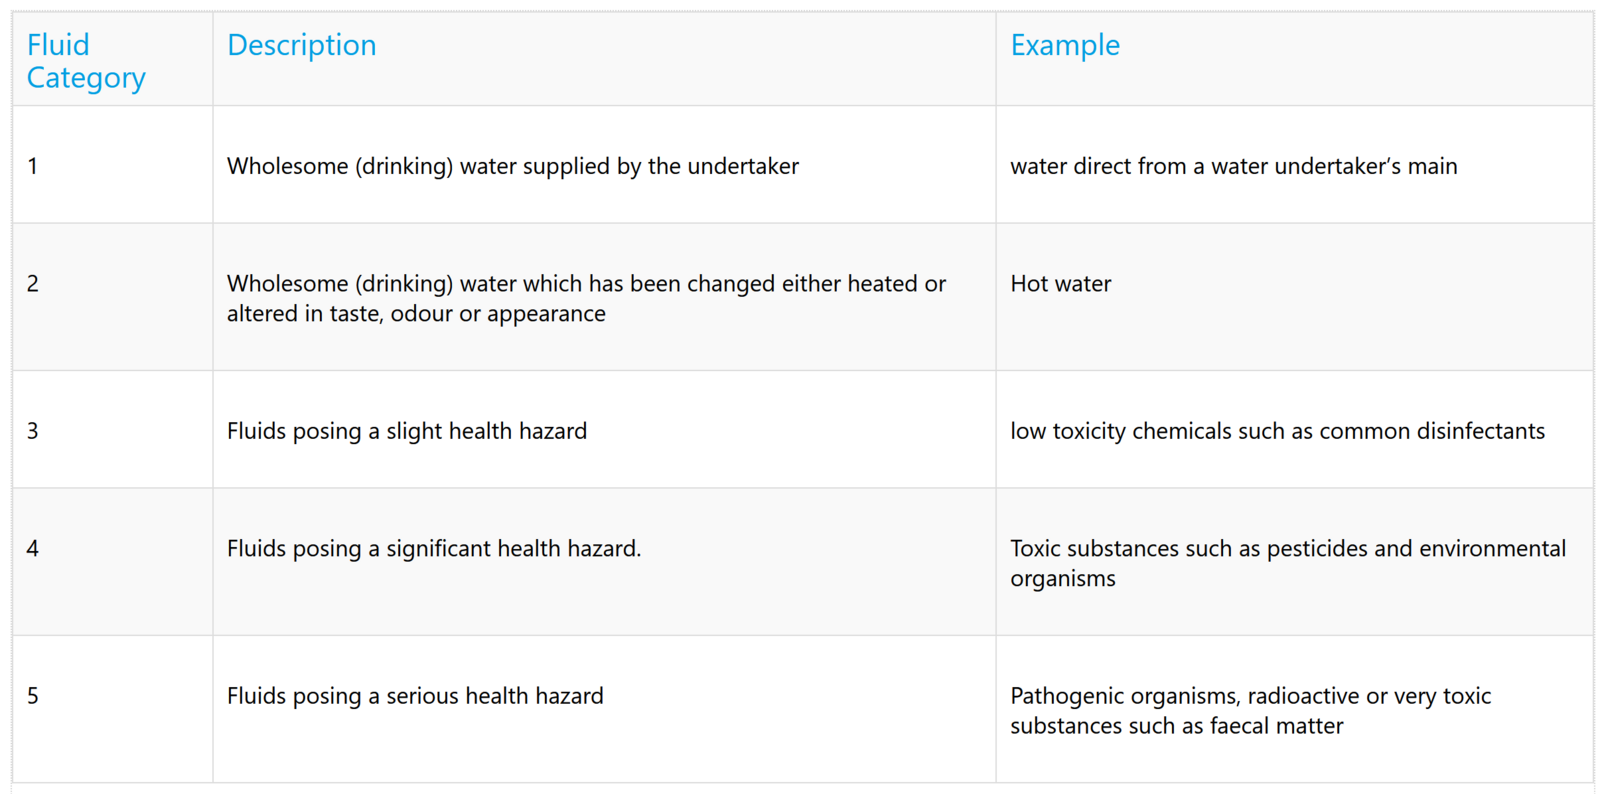
Task: Click the 'faecal matter' example line
Action: (x=1176, y=726)
